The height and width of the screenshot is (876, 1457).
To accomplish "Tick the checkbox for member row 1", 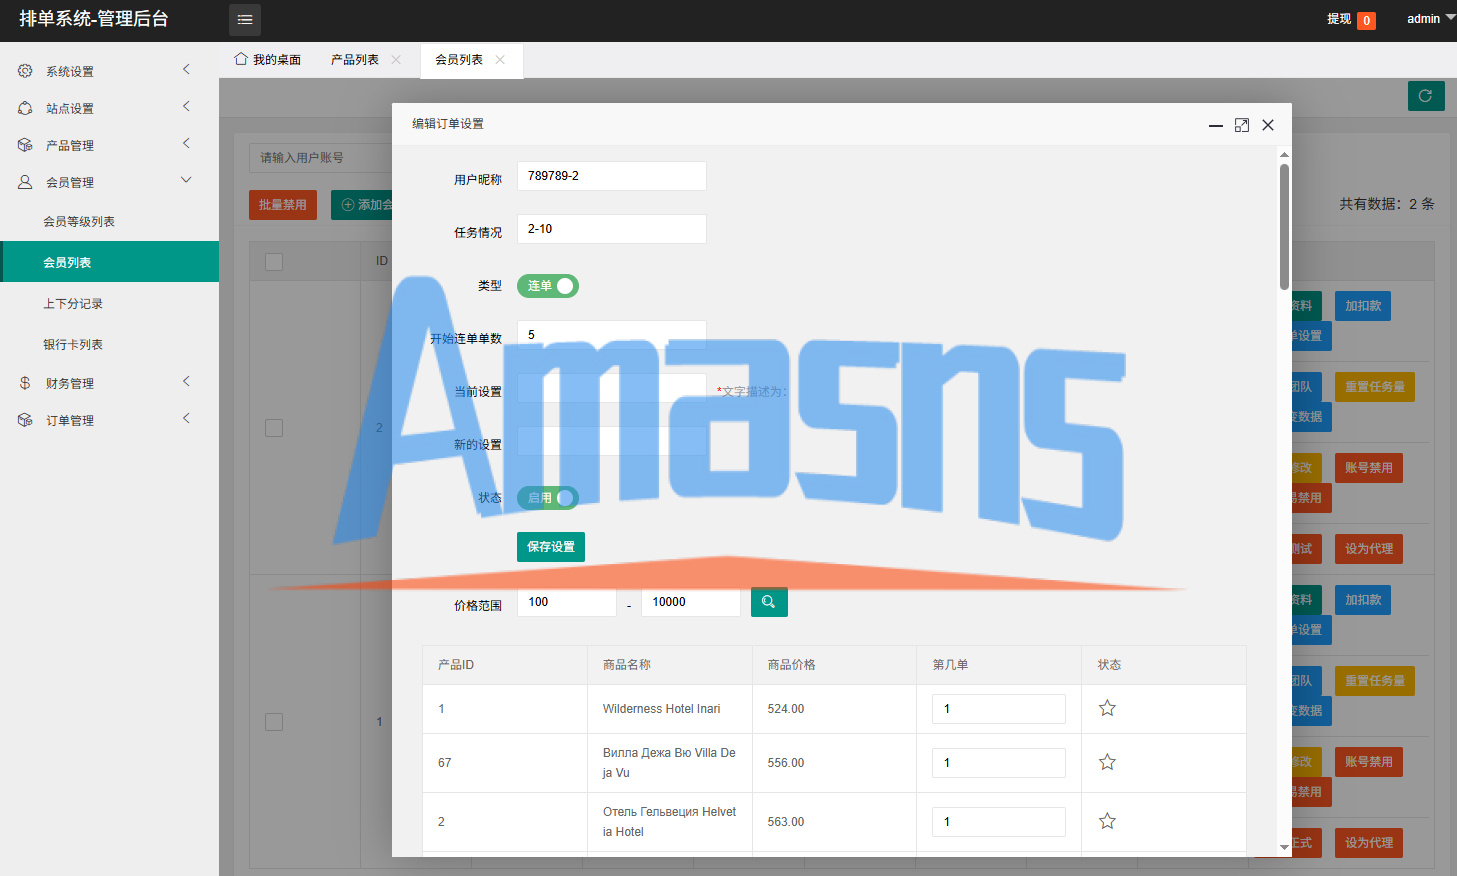I will coord(274,722).
